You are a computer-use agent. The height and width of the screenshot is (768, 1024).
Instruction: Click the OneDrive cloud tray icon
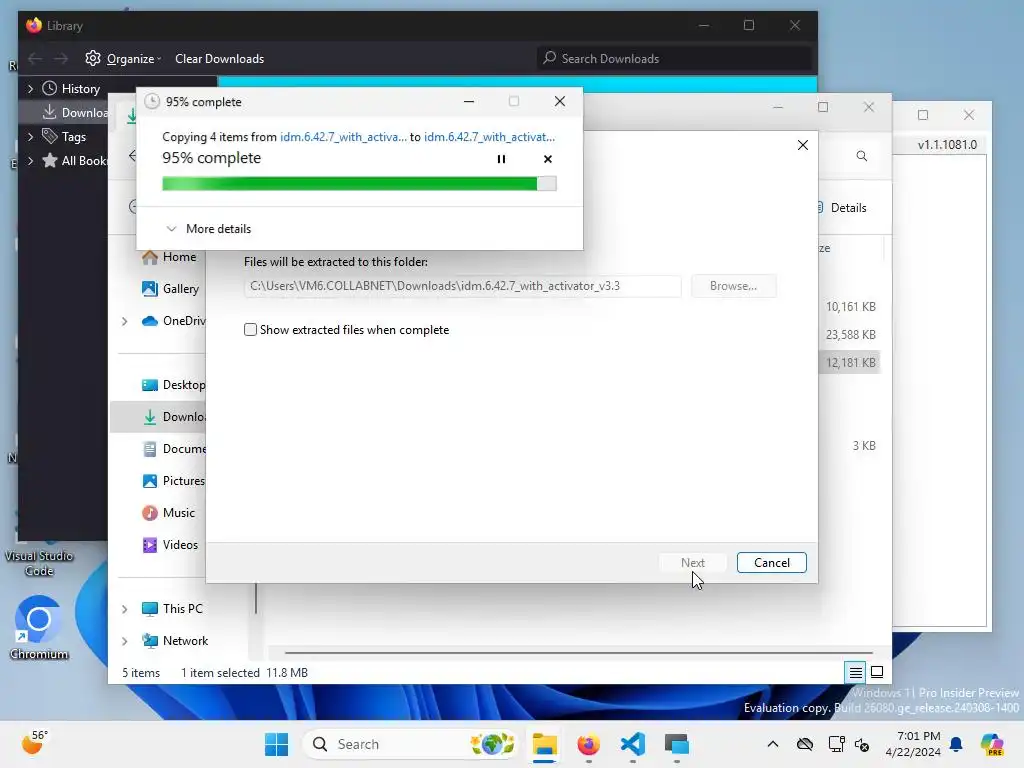tap(805, 744)
